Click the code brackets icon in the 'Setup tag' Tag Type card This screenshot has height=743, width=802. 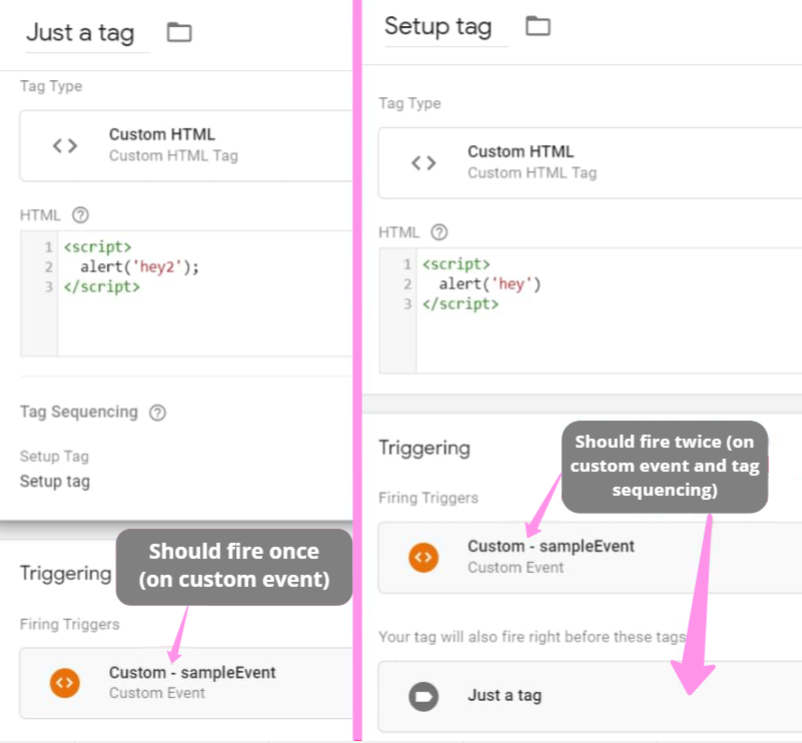point(424,163)
